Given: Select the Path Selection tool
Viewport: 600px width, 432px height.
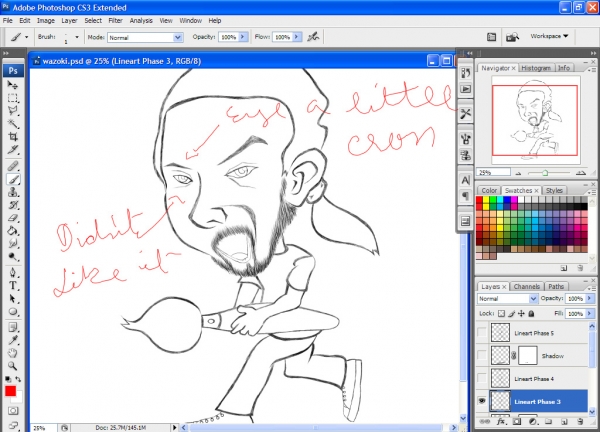Looking at the screenshot, I should pyautogui.click(x=13, y=298).
